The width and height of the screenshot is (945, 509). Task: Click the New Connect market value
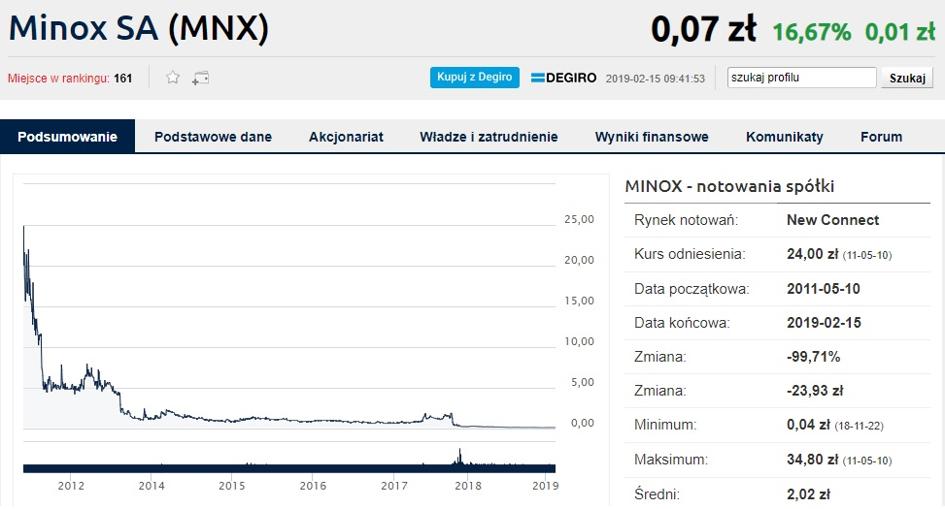833,220
